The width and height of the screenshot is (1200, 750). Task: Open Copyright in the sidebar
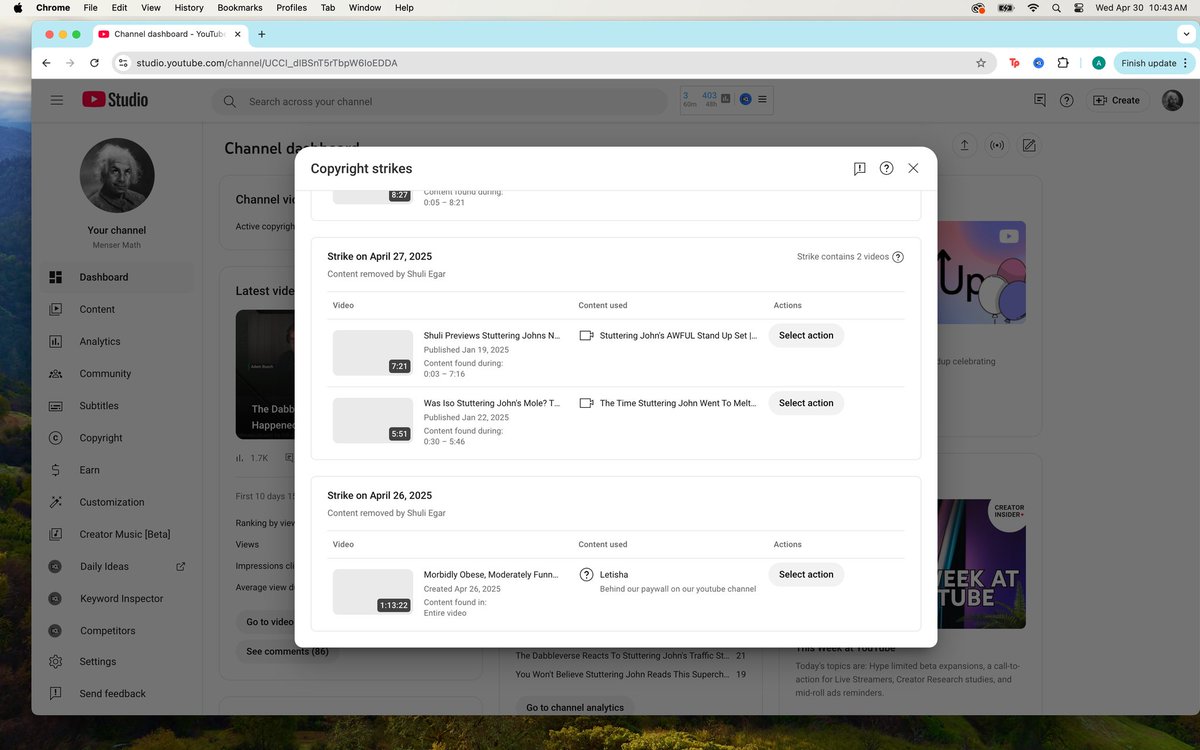click(117, 437)
